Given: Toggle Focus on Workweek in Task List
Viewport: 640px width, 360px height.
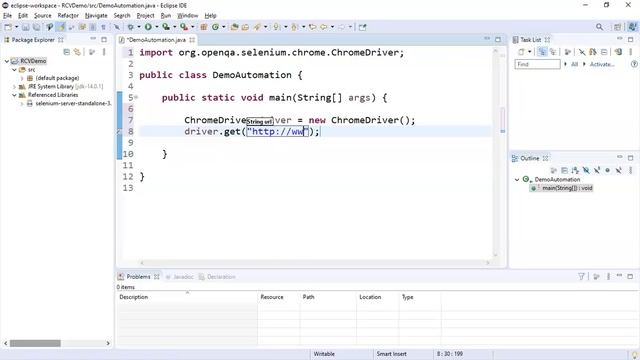Looking at the screenshot, I should (567, 52).
